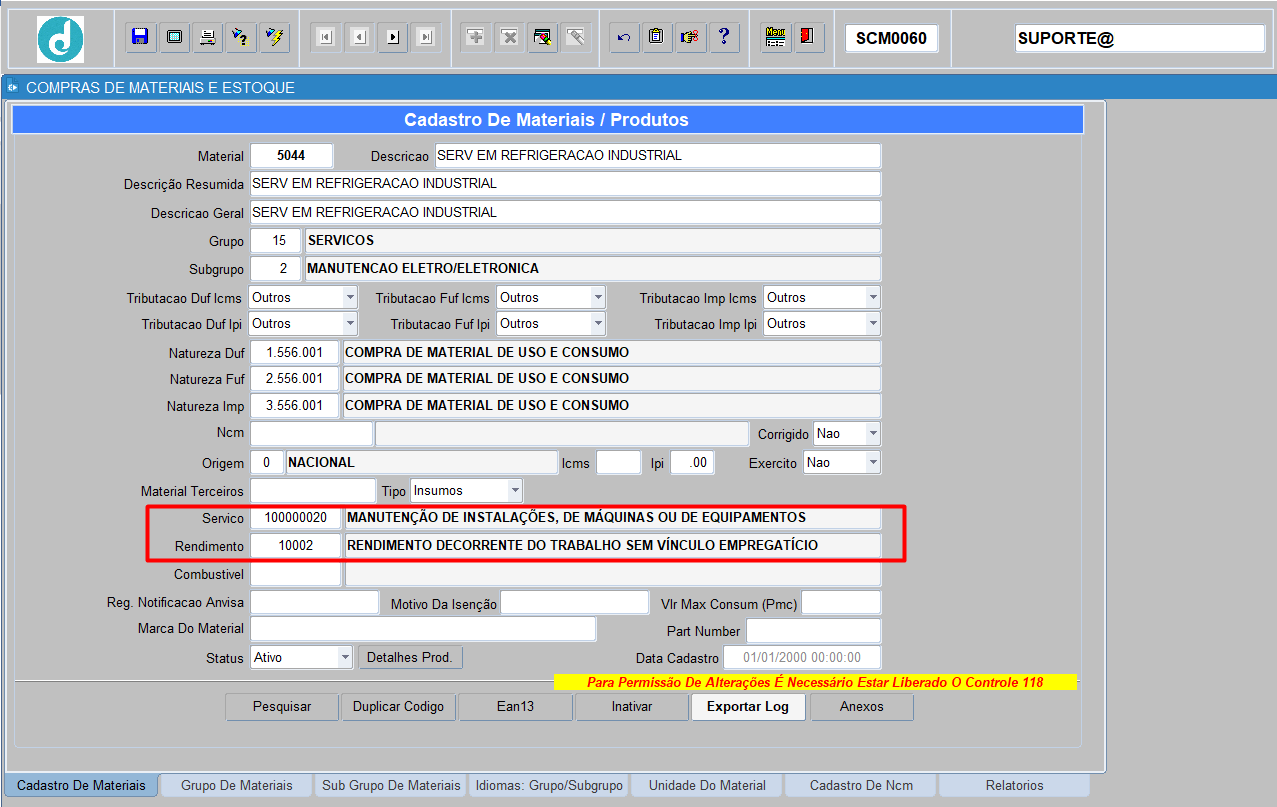Click the Pesquisar button
Image resolution: width=1277 pixels, height=807 pixels.
[282, 706]
